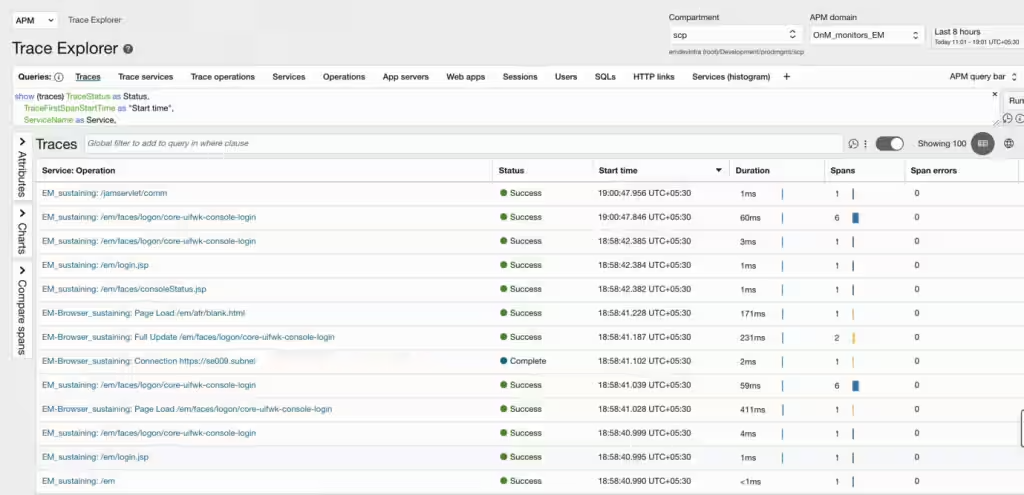Expand the Charts side panel
Screen dimensions: 1024x495
[x=22, y=232]
